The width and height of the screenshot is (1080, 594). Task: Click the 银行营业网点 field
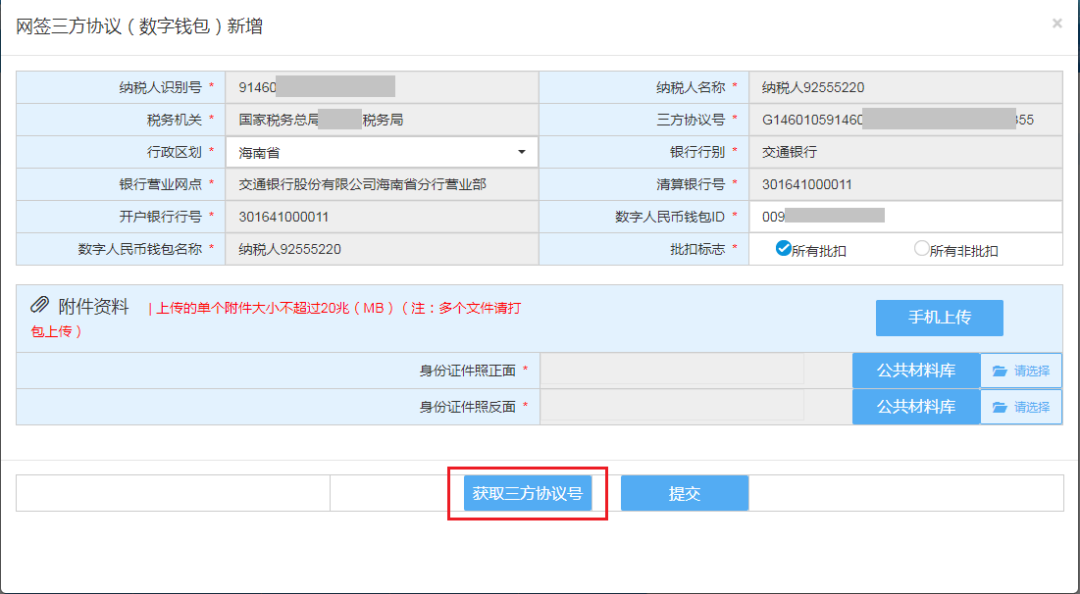[x=380, y=184]
